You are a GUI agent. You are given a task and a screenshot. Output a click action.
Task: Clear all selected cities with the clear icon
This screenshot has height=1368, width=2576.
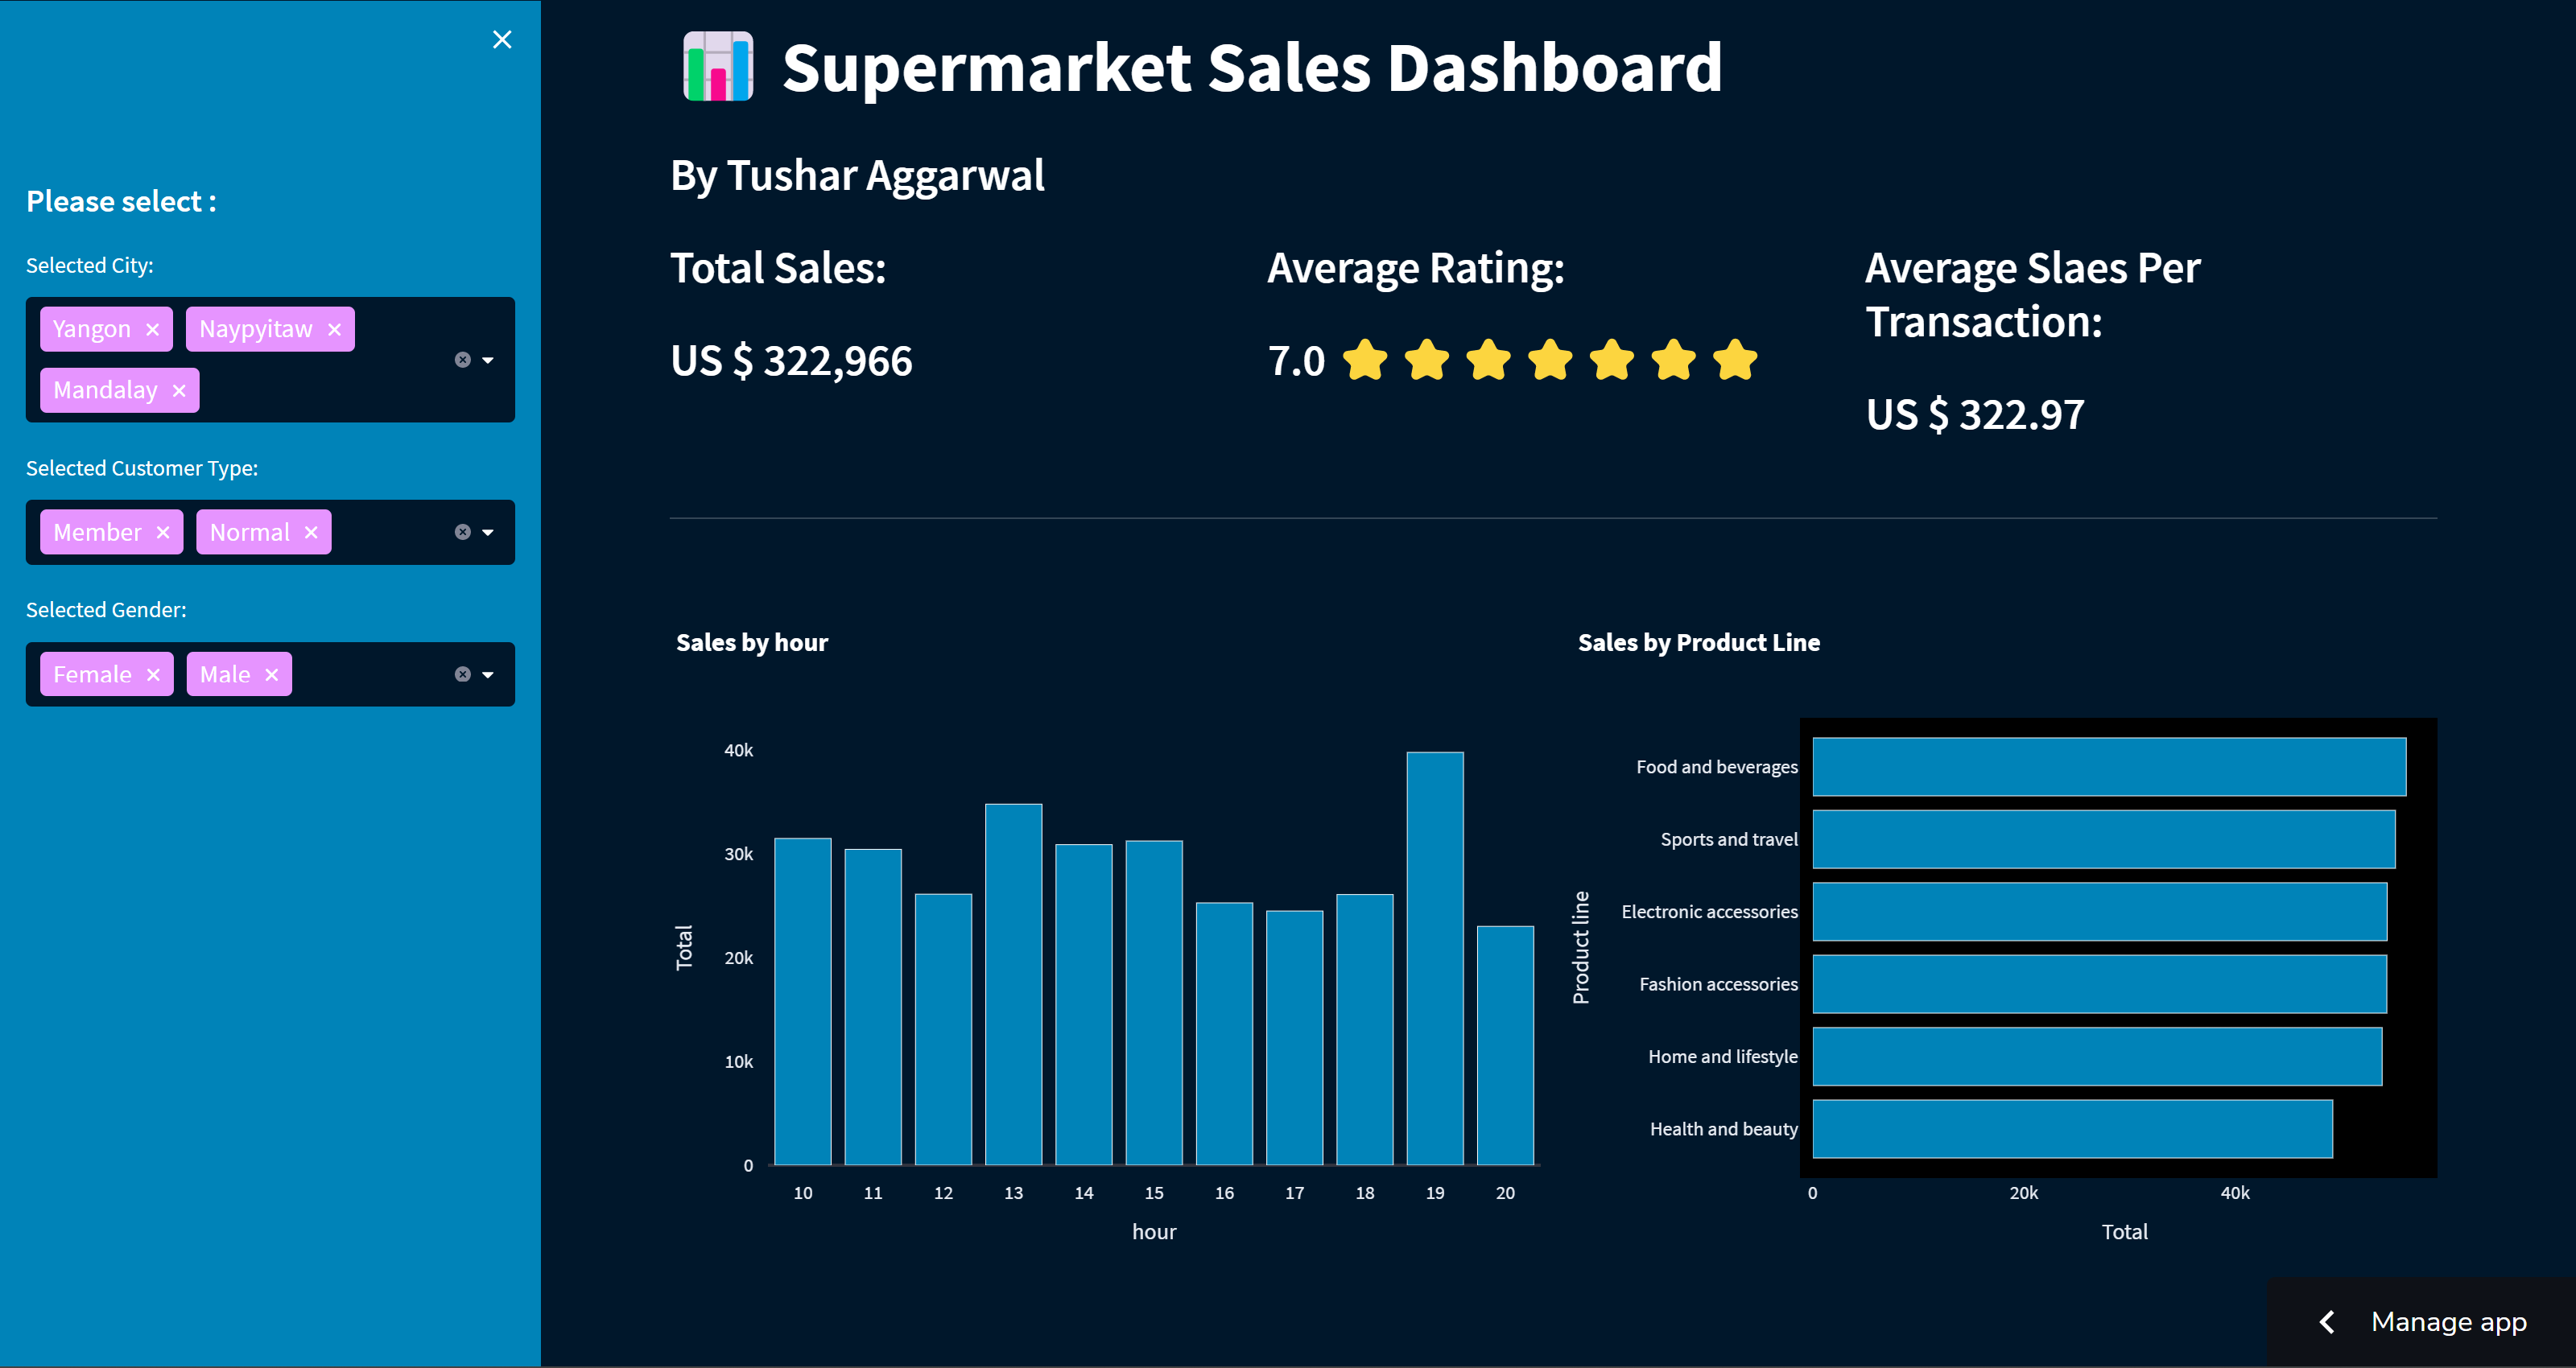click(461, 360)
